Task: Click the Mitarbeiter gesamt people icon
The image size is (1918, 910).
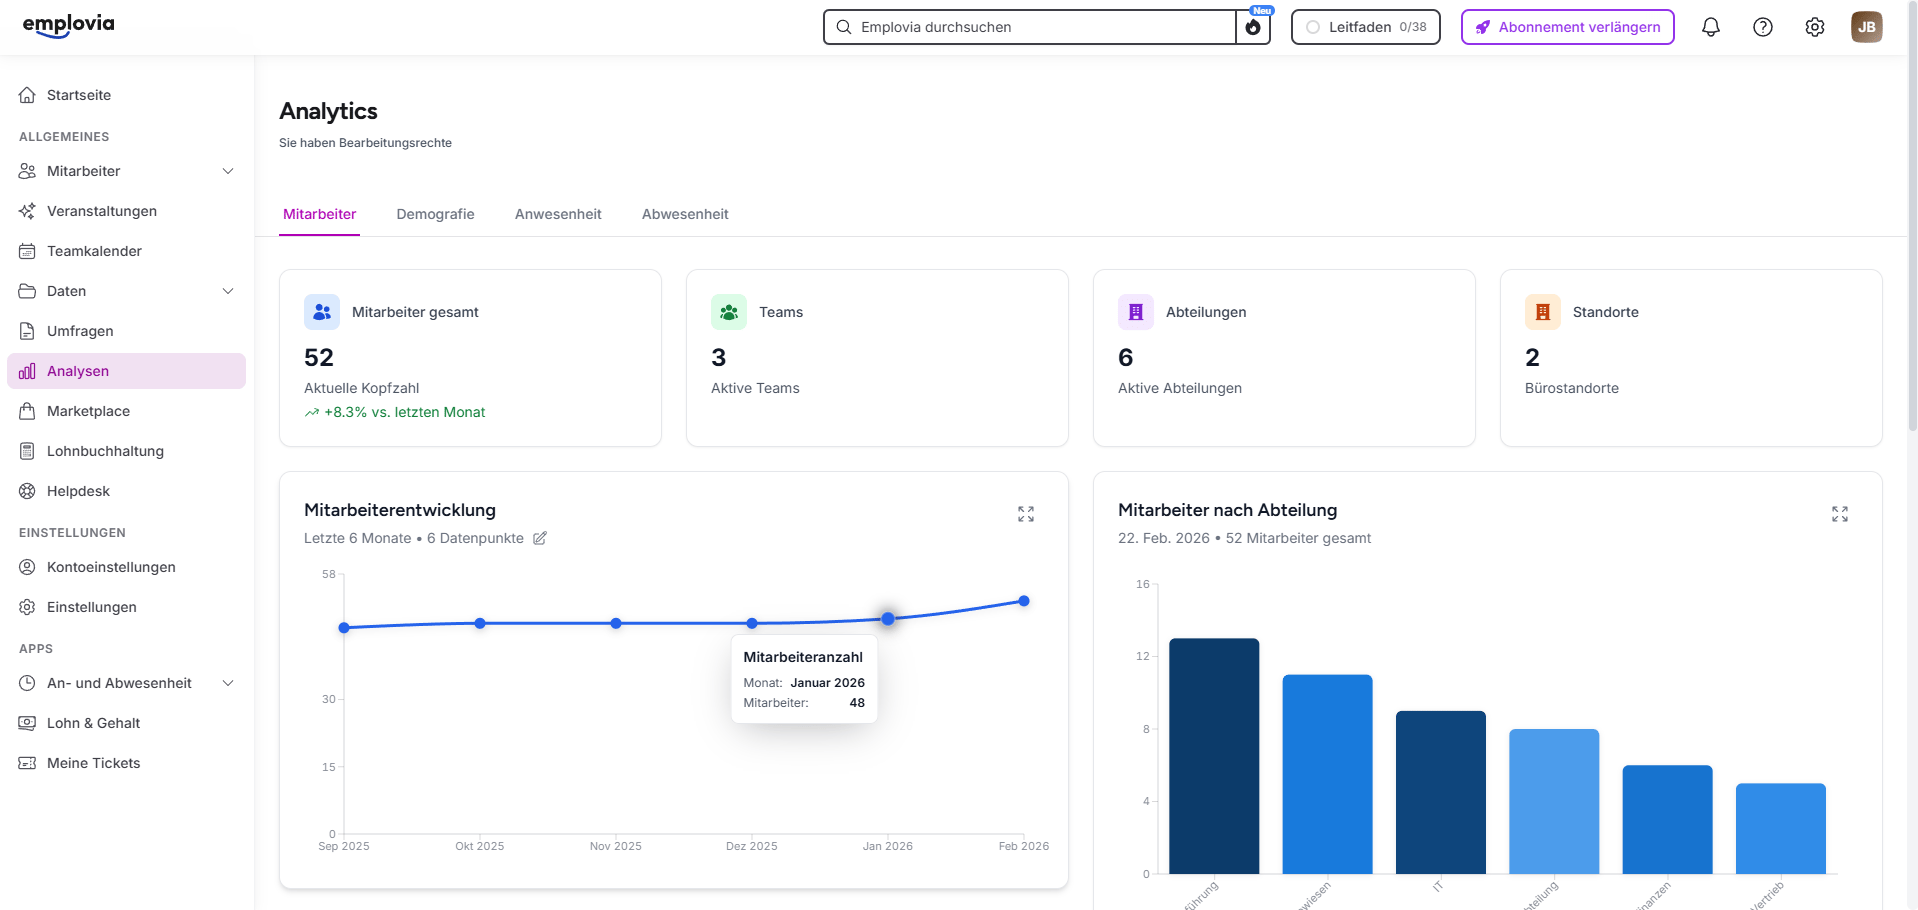Action: coord(322,312)
